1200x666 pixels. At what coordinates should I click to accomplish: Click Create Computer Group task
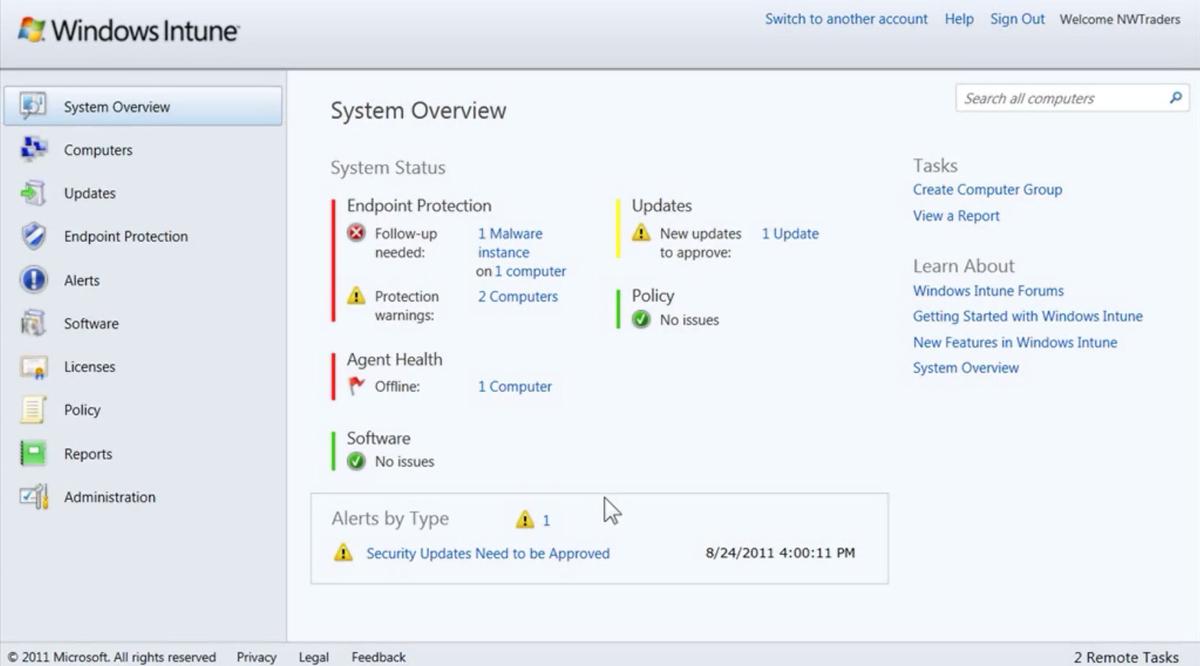[x=988, y=189]
